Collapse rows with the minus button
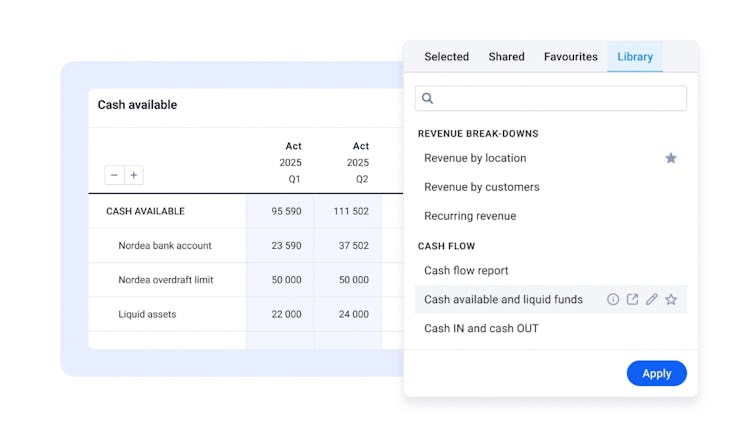Image resolution: width=750 pixels, height=422 pixels. pyautogui.click(x=114, y=175)
